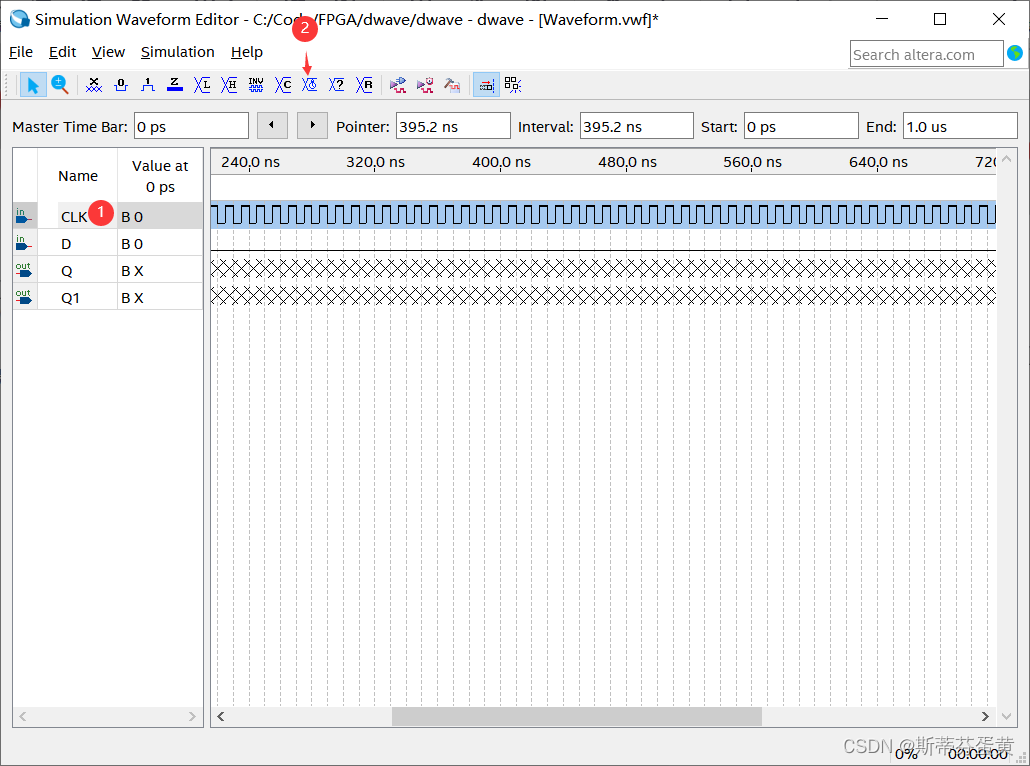Click the CLK value B 0 cell
The image size is (1030, 766).
160,217
